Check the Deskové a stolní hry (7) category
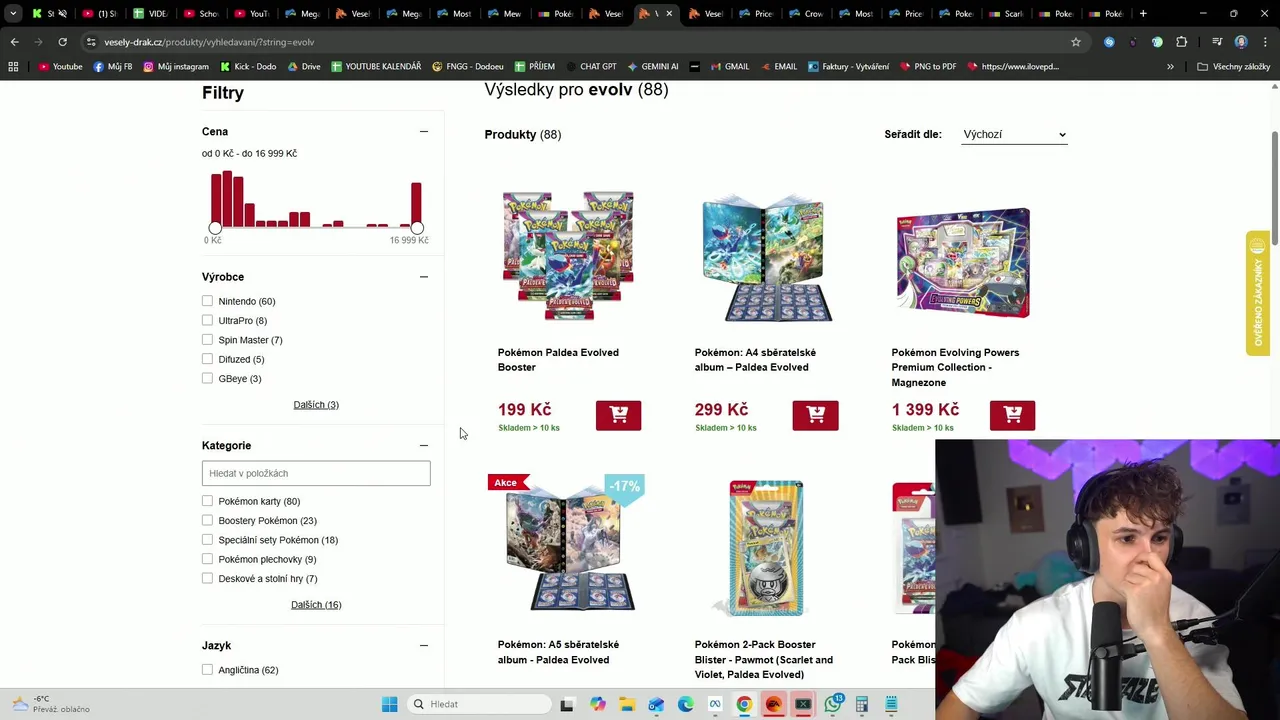Viewport: 1280px width, 720px height. pos(207,578)
